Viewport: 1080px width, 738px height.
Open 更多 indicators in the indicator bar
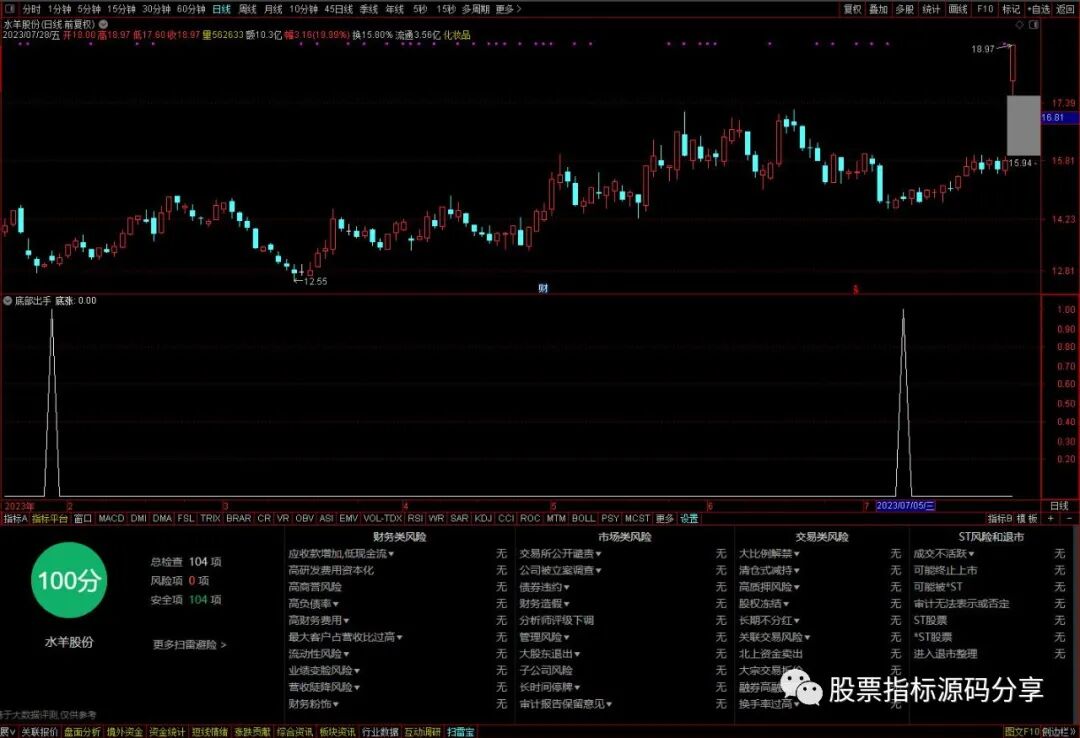(x=665, y=518)
